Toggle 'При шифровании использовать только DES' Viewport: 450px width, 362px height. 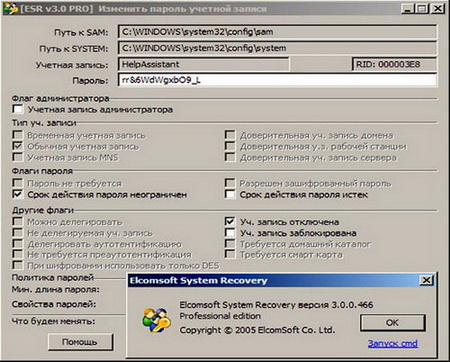click(x=18, y=265)
